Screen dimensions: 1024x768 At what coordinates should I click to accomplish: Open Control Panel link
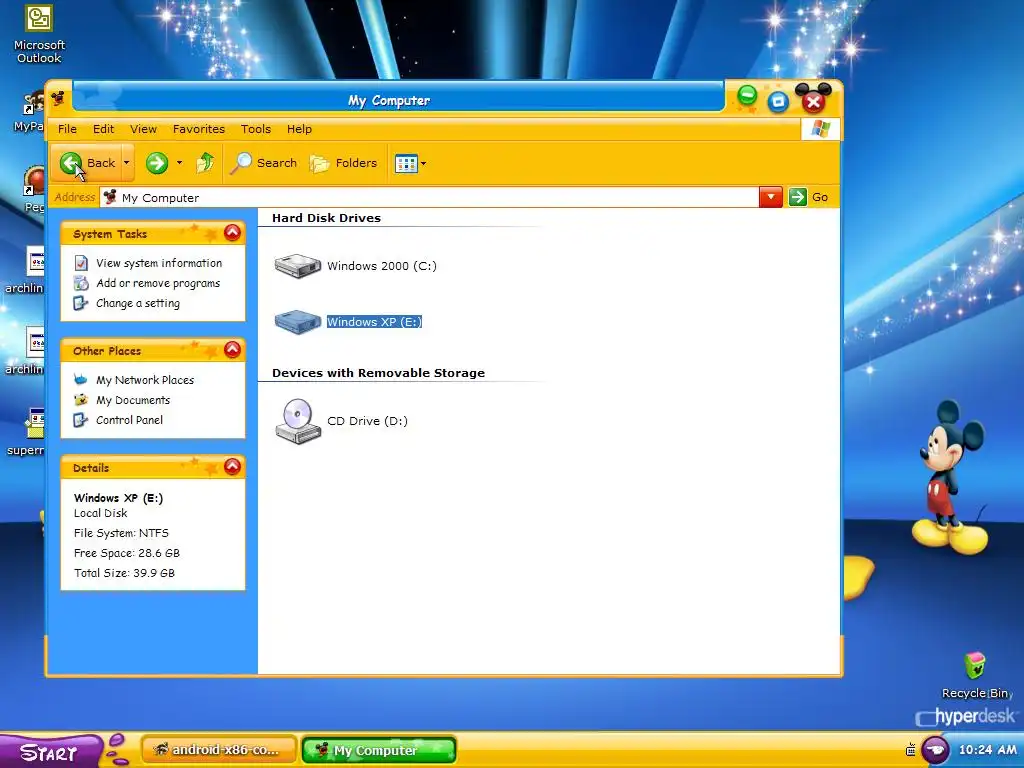129,421
